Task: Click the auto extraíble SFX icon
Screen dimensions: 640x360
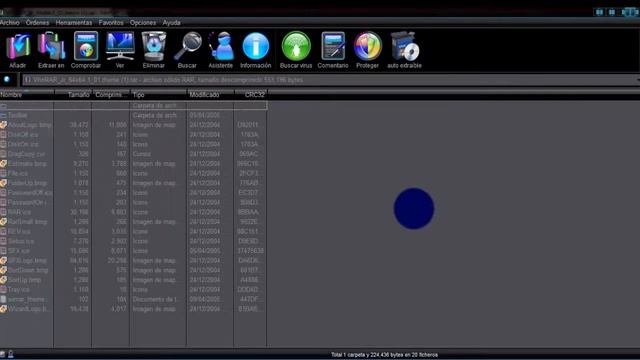Action: click(x=404, y=46)
